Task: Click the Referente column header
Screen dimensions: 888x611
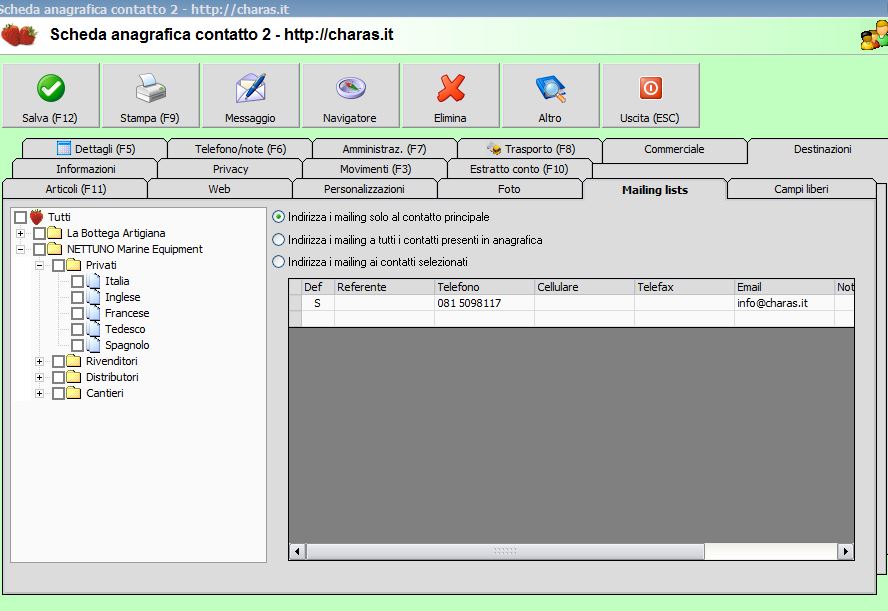Action: click(384, 287)
